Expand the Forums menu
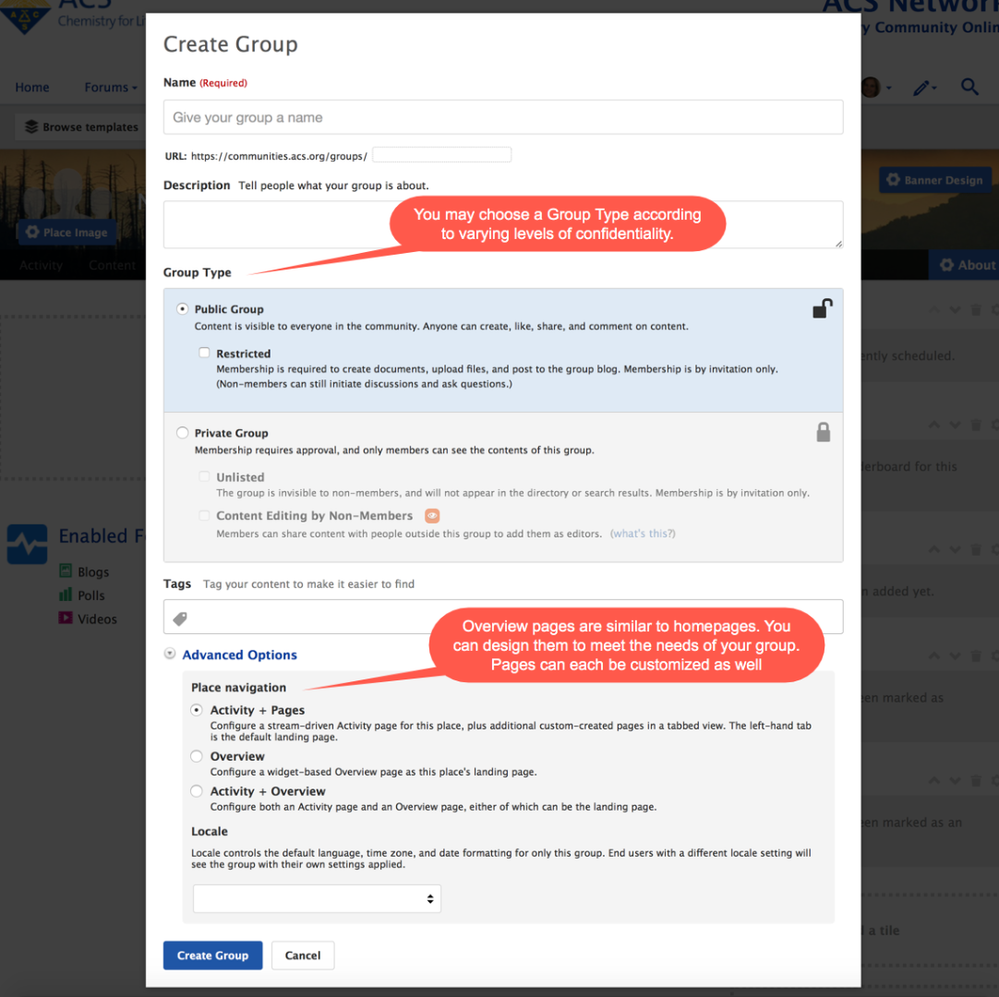Screen dimensions: 999x997 coord(110,87)
